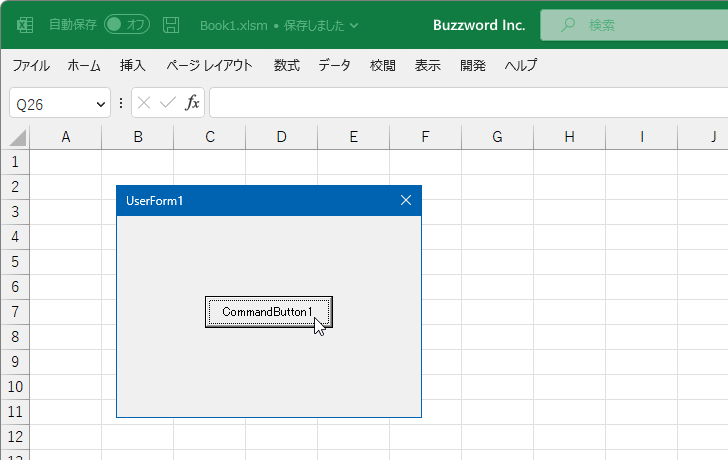Image resolution: width=728 pixels, height=460 pixels.
Task: Select row 12 header
Action: 15,436
